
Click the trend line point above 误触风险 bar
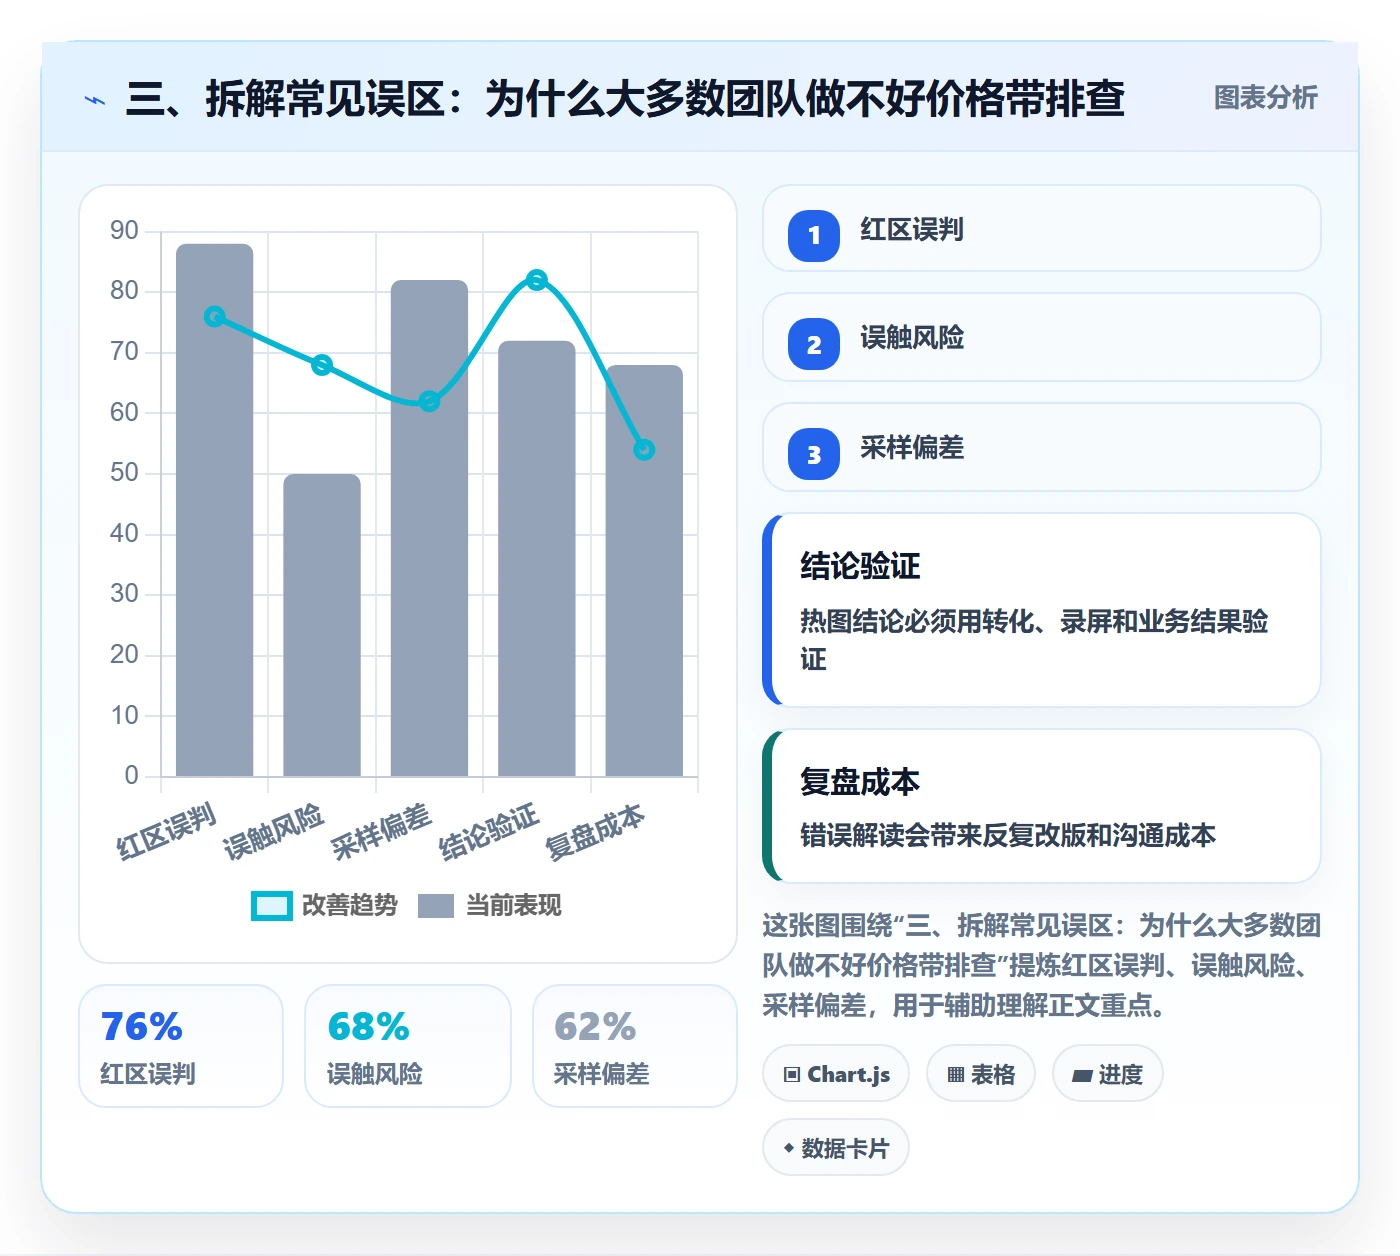tap(322, 365)
